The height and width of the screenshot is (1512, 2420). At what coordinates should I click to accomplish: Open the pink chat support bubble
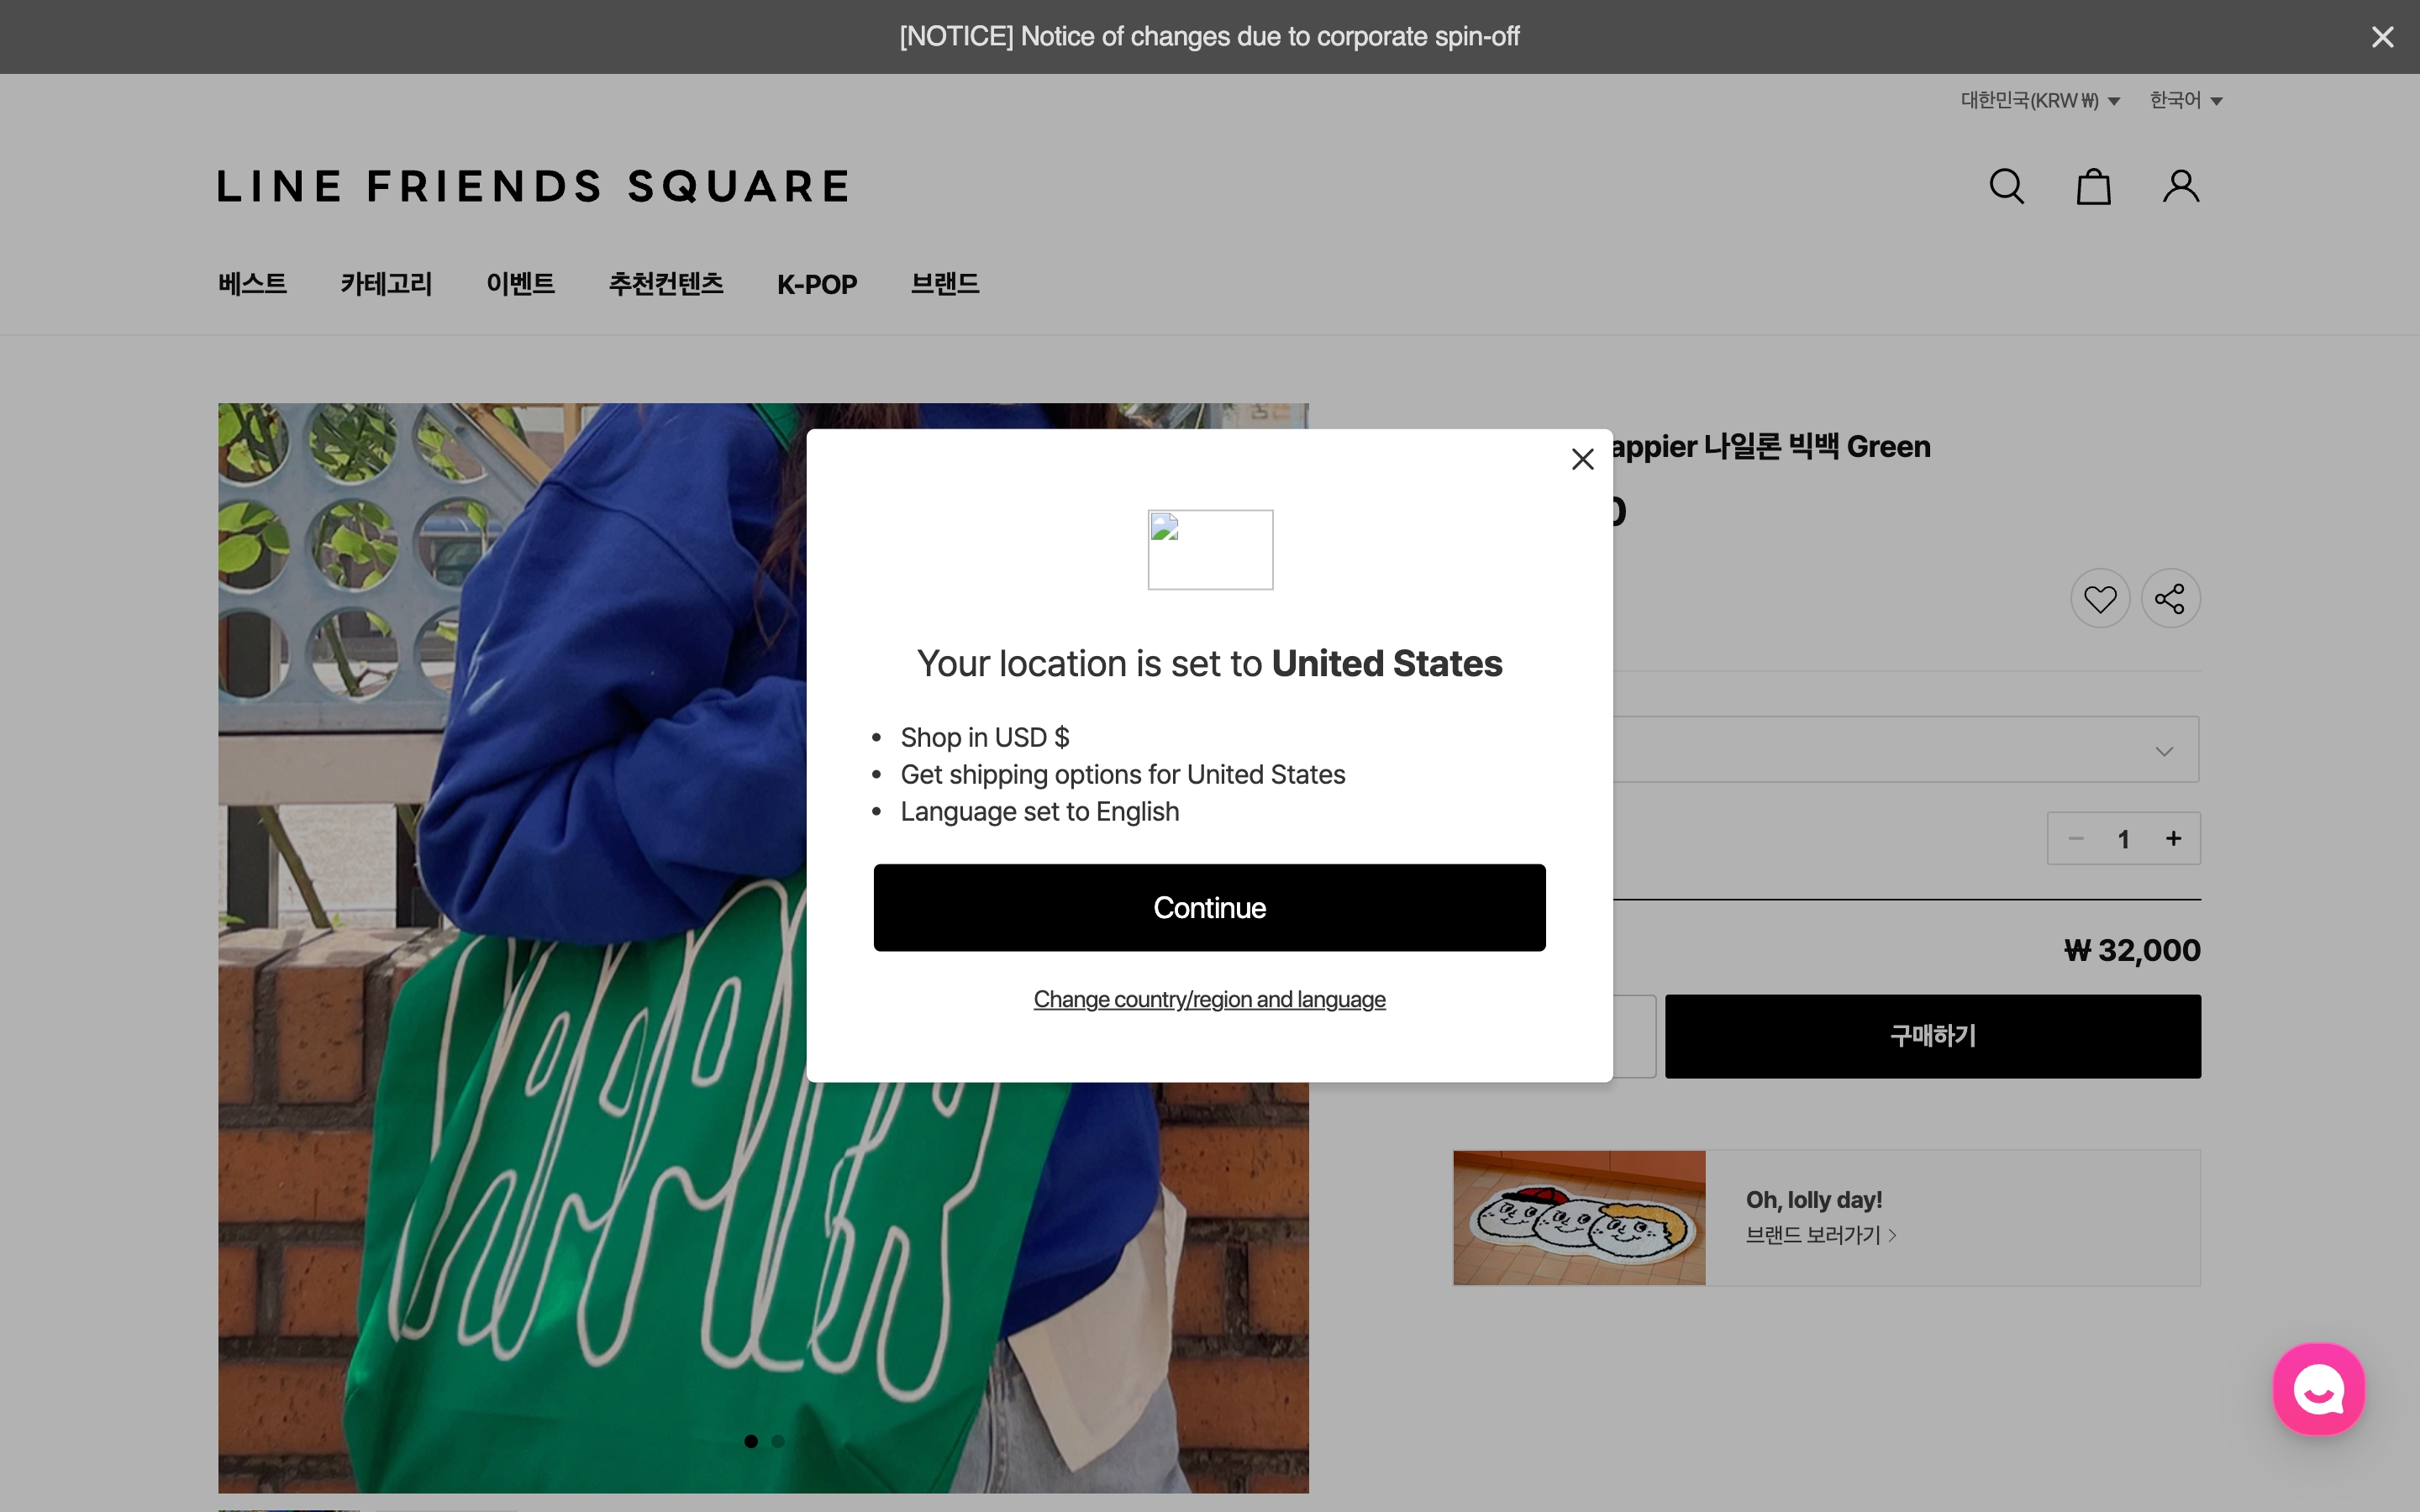click(2318, 1388)
